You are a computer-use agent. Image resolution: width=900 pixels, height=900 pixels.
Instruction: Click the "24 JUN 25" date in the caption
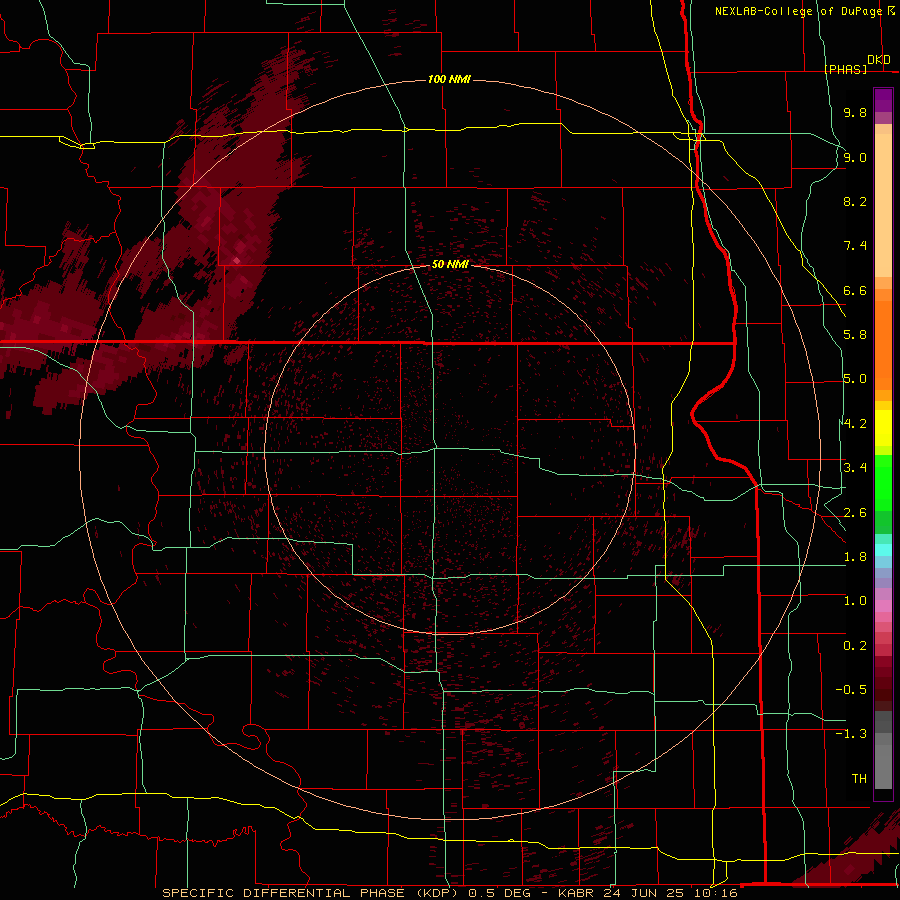tap(641, 893)
